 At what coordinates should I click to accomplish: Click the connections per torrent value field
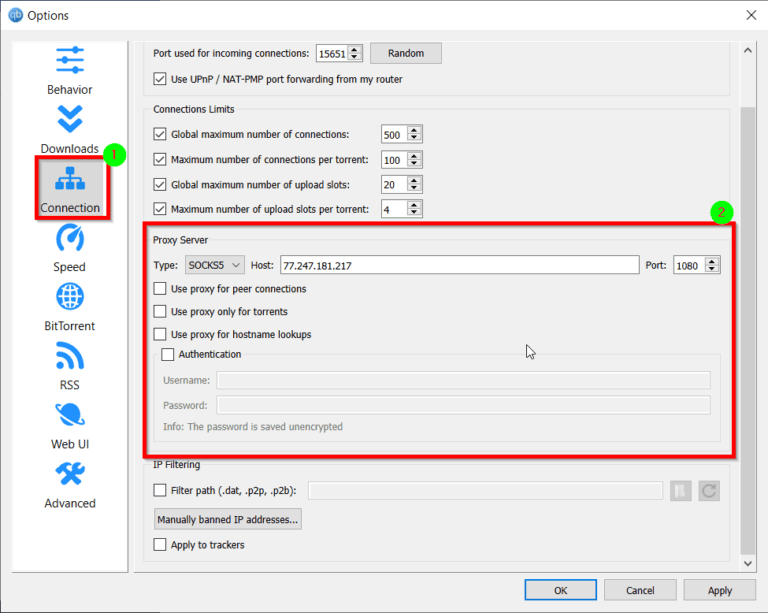[394, 160]
